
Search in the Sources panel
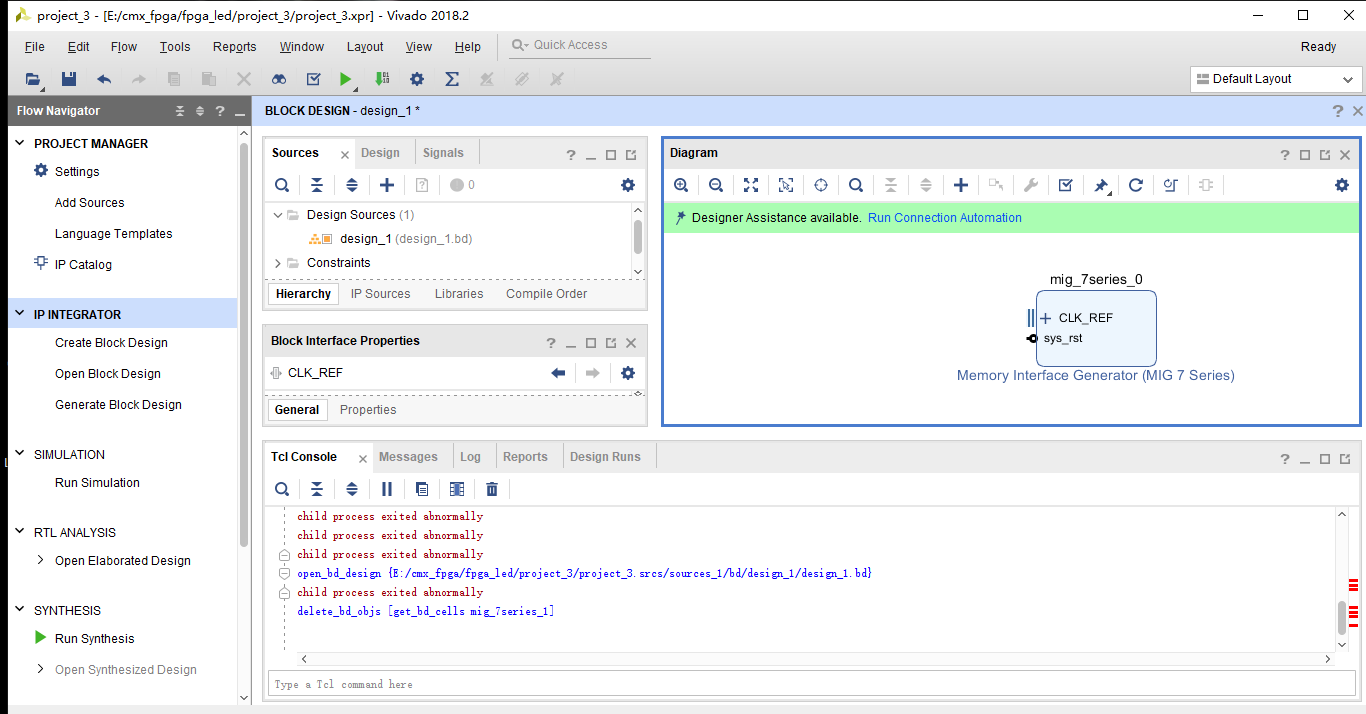click(282, 185)
